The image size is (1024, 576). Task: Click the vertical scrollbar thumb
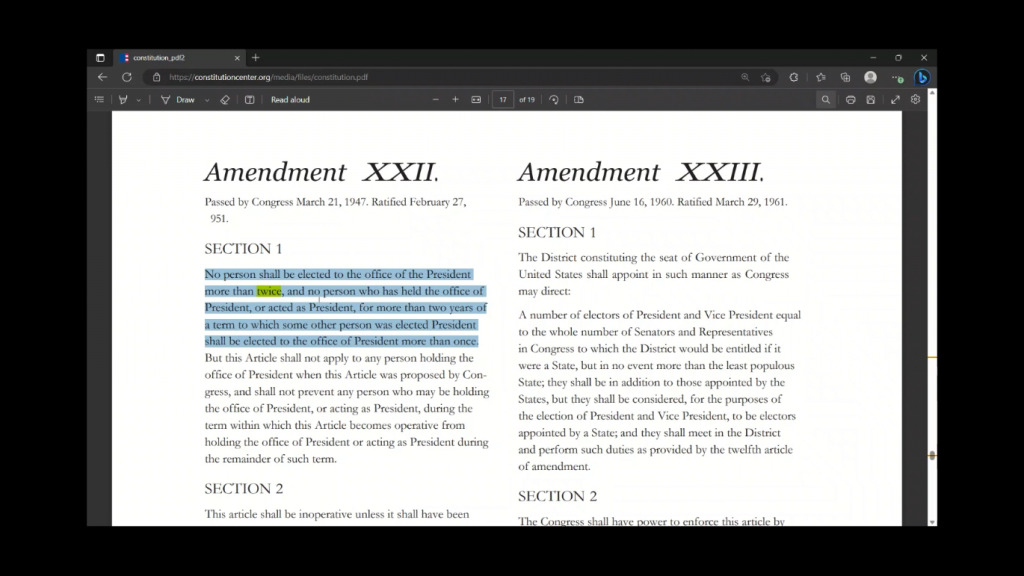tap(932, 455)
